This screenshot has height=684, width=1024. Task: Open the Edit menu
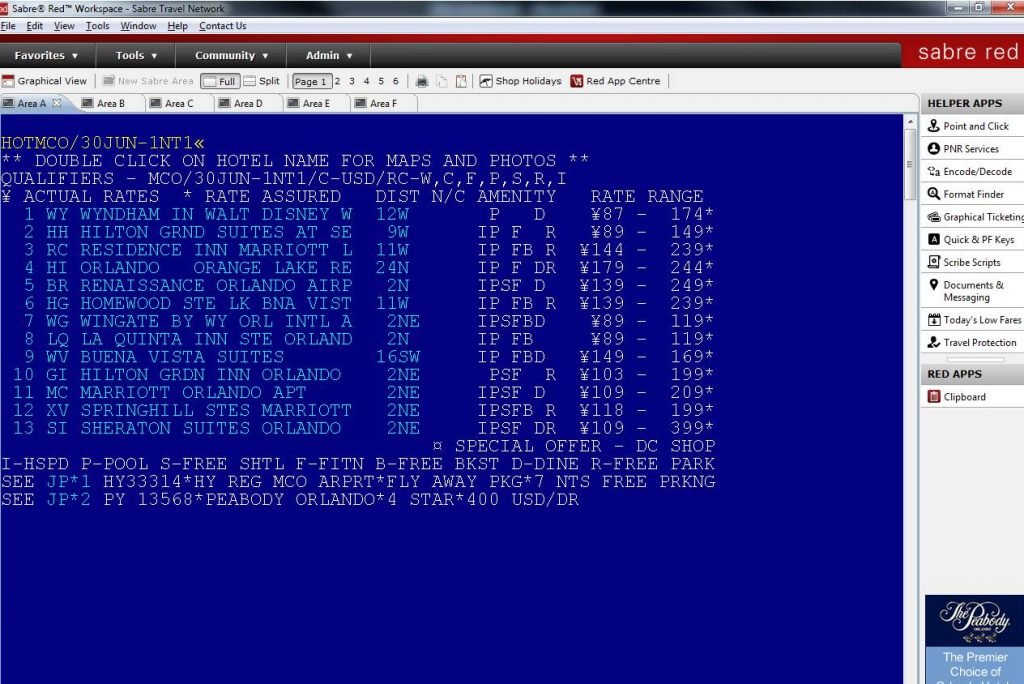point(35,26)
